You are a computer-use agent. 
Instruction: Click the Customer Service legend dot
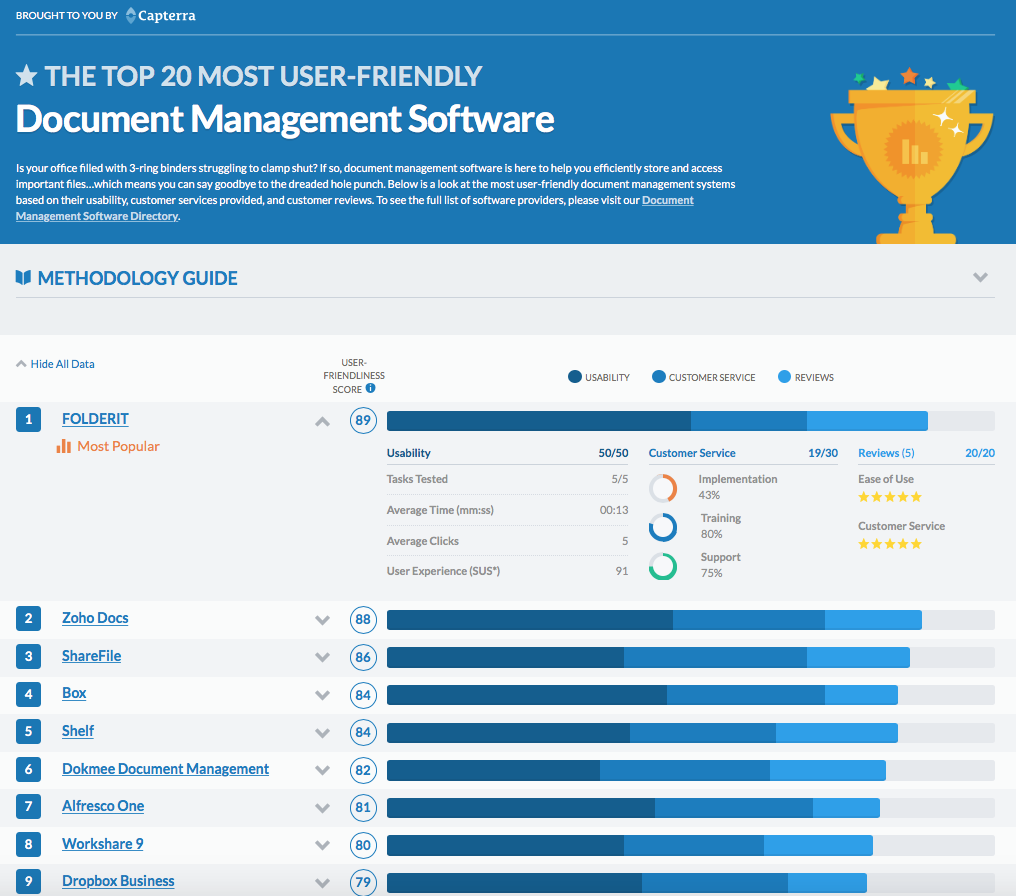tap(658, 376)
